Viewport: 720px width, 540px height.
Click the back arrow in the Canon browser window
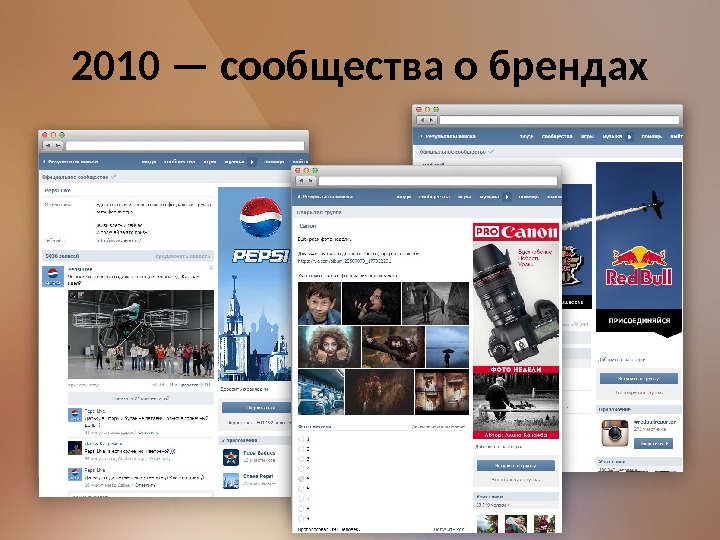coord(301,180)
